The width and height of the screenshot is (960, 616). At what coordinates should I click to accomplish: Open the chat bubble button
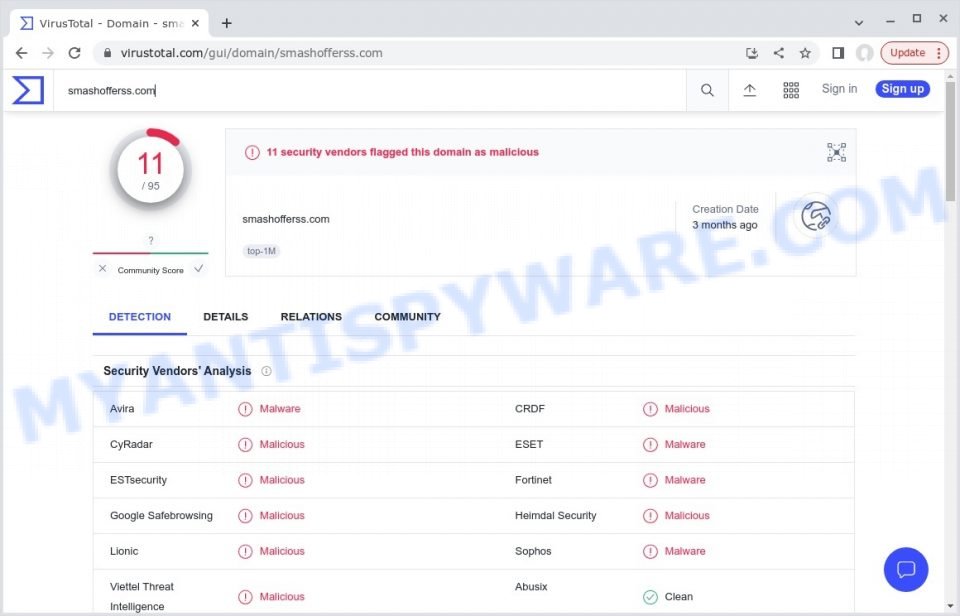[906, 569]
